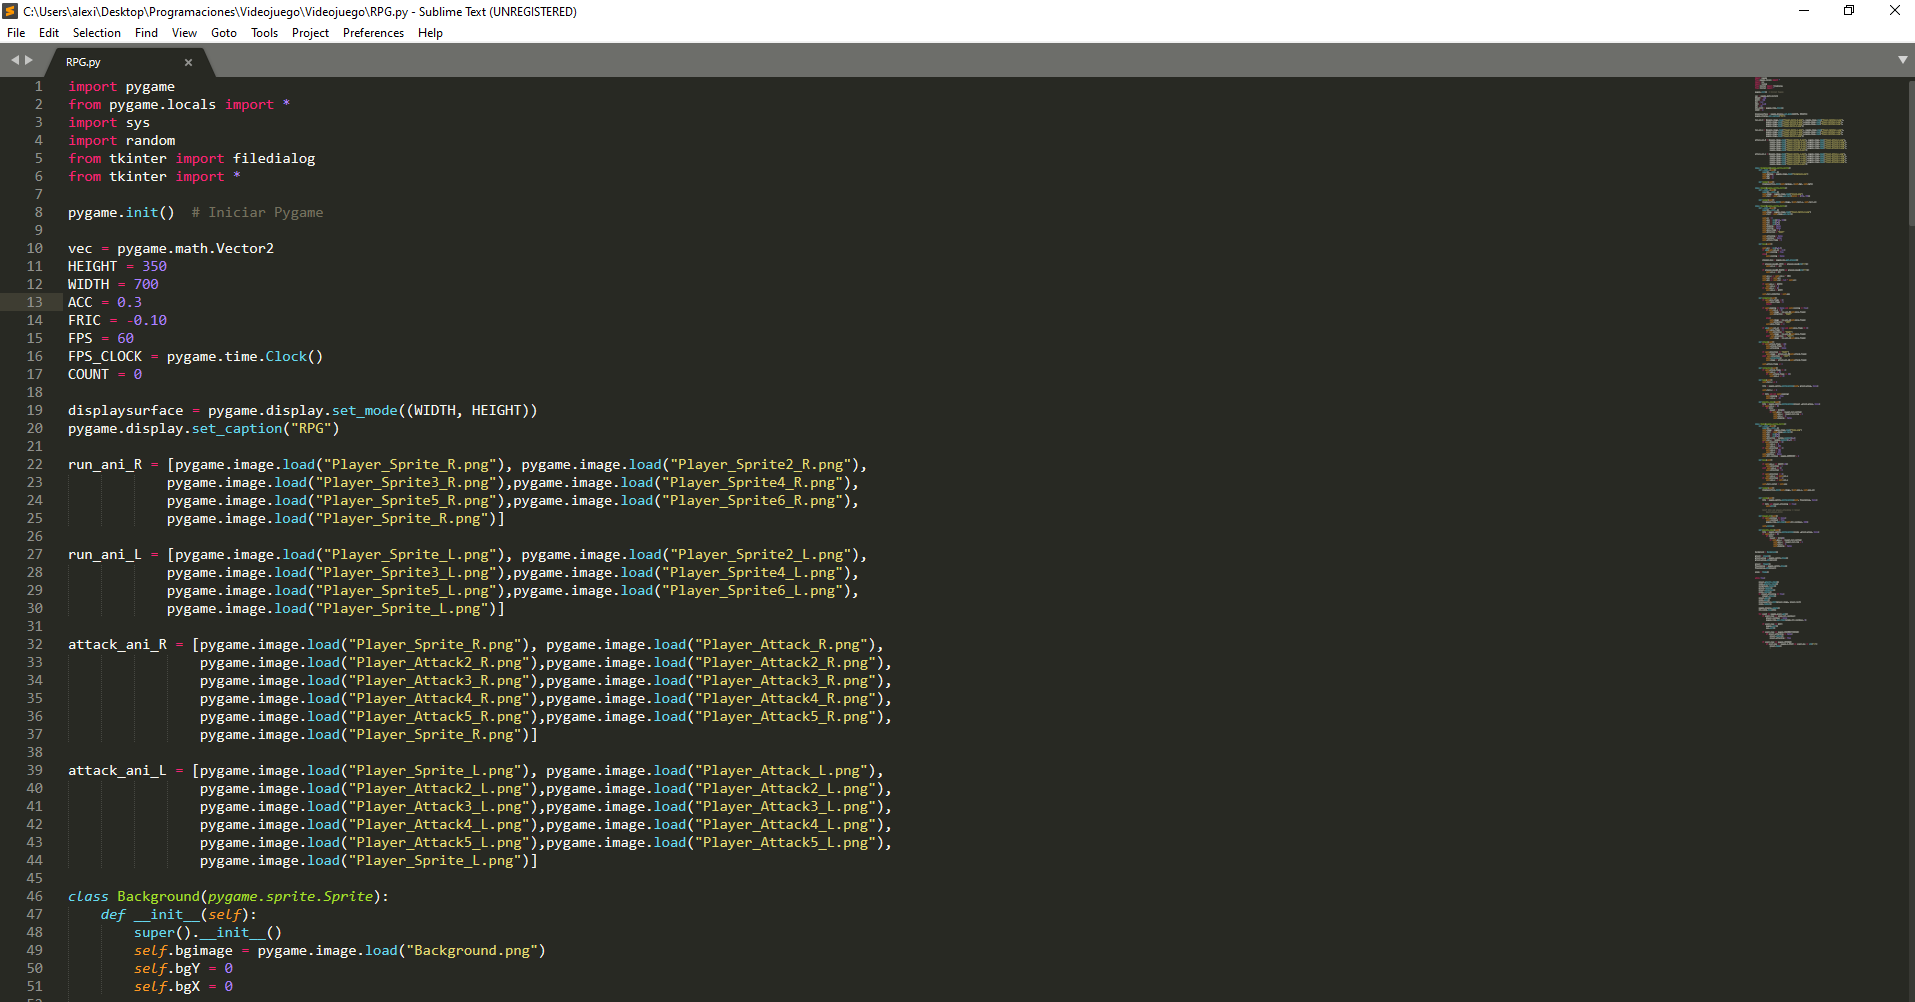Open the Selection menu
Screen dimensions: 1915x1002
click(96, 32)
